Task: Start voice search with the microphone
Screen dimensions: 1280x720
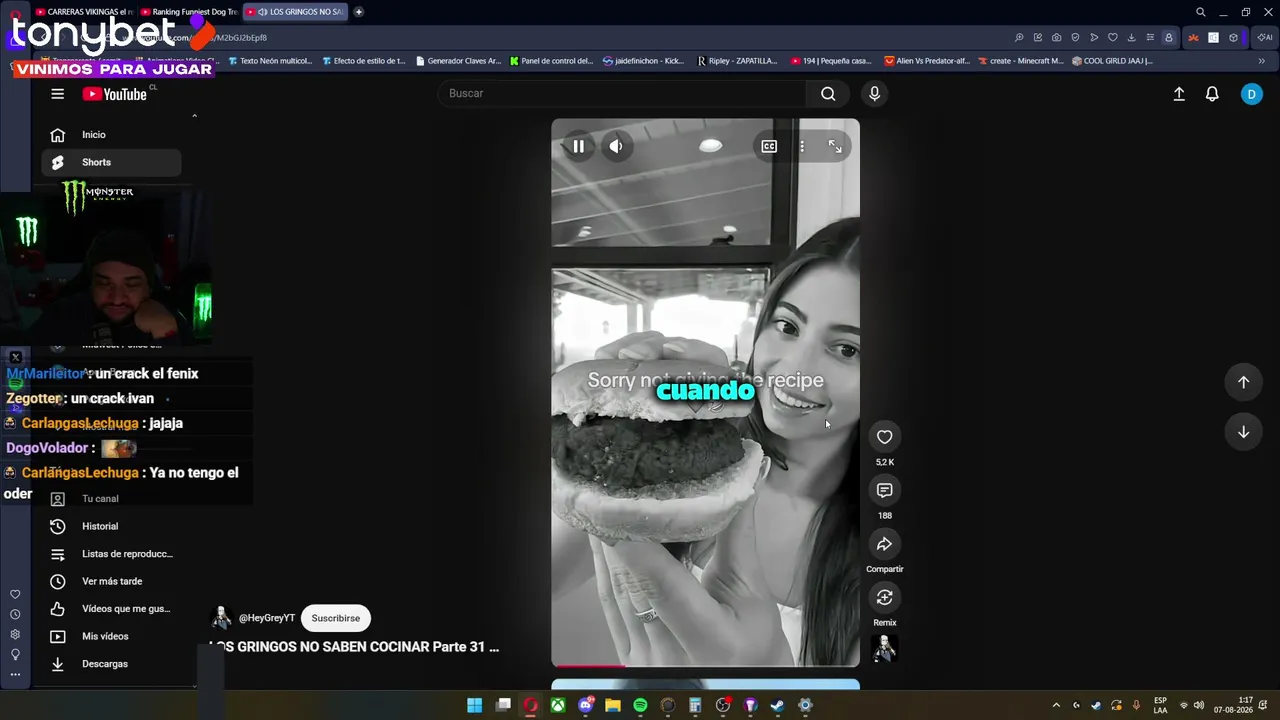Action: (x=874, y=94)
